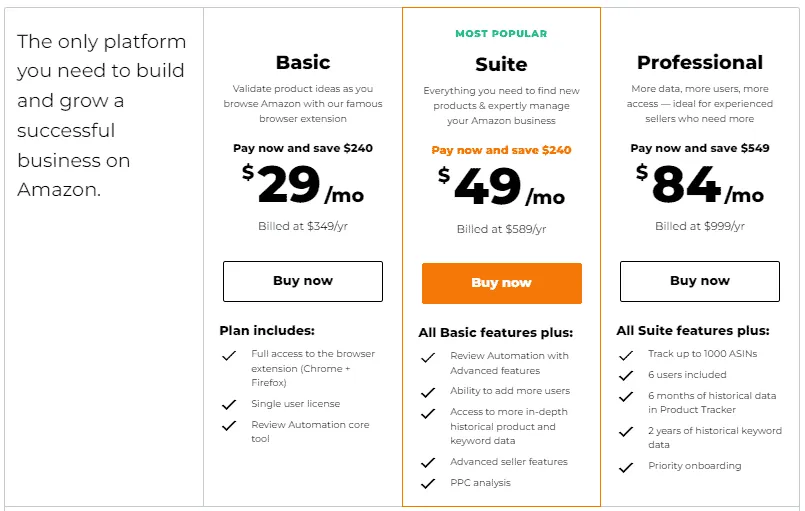
Task: Click checkmark next to PPC analysis
Action: tap(428, 483)
